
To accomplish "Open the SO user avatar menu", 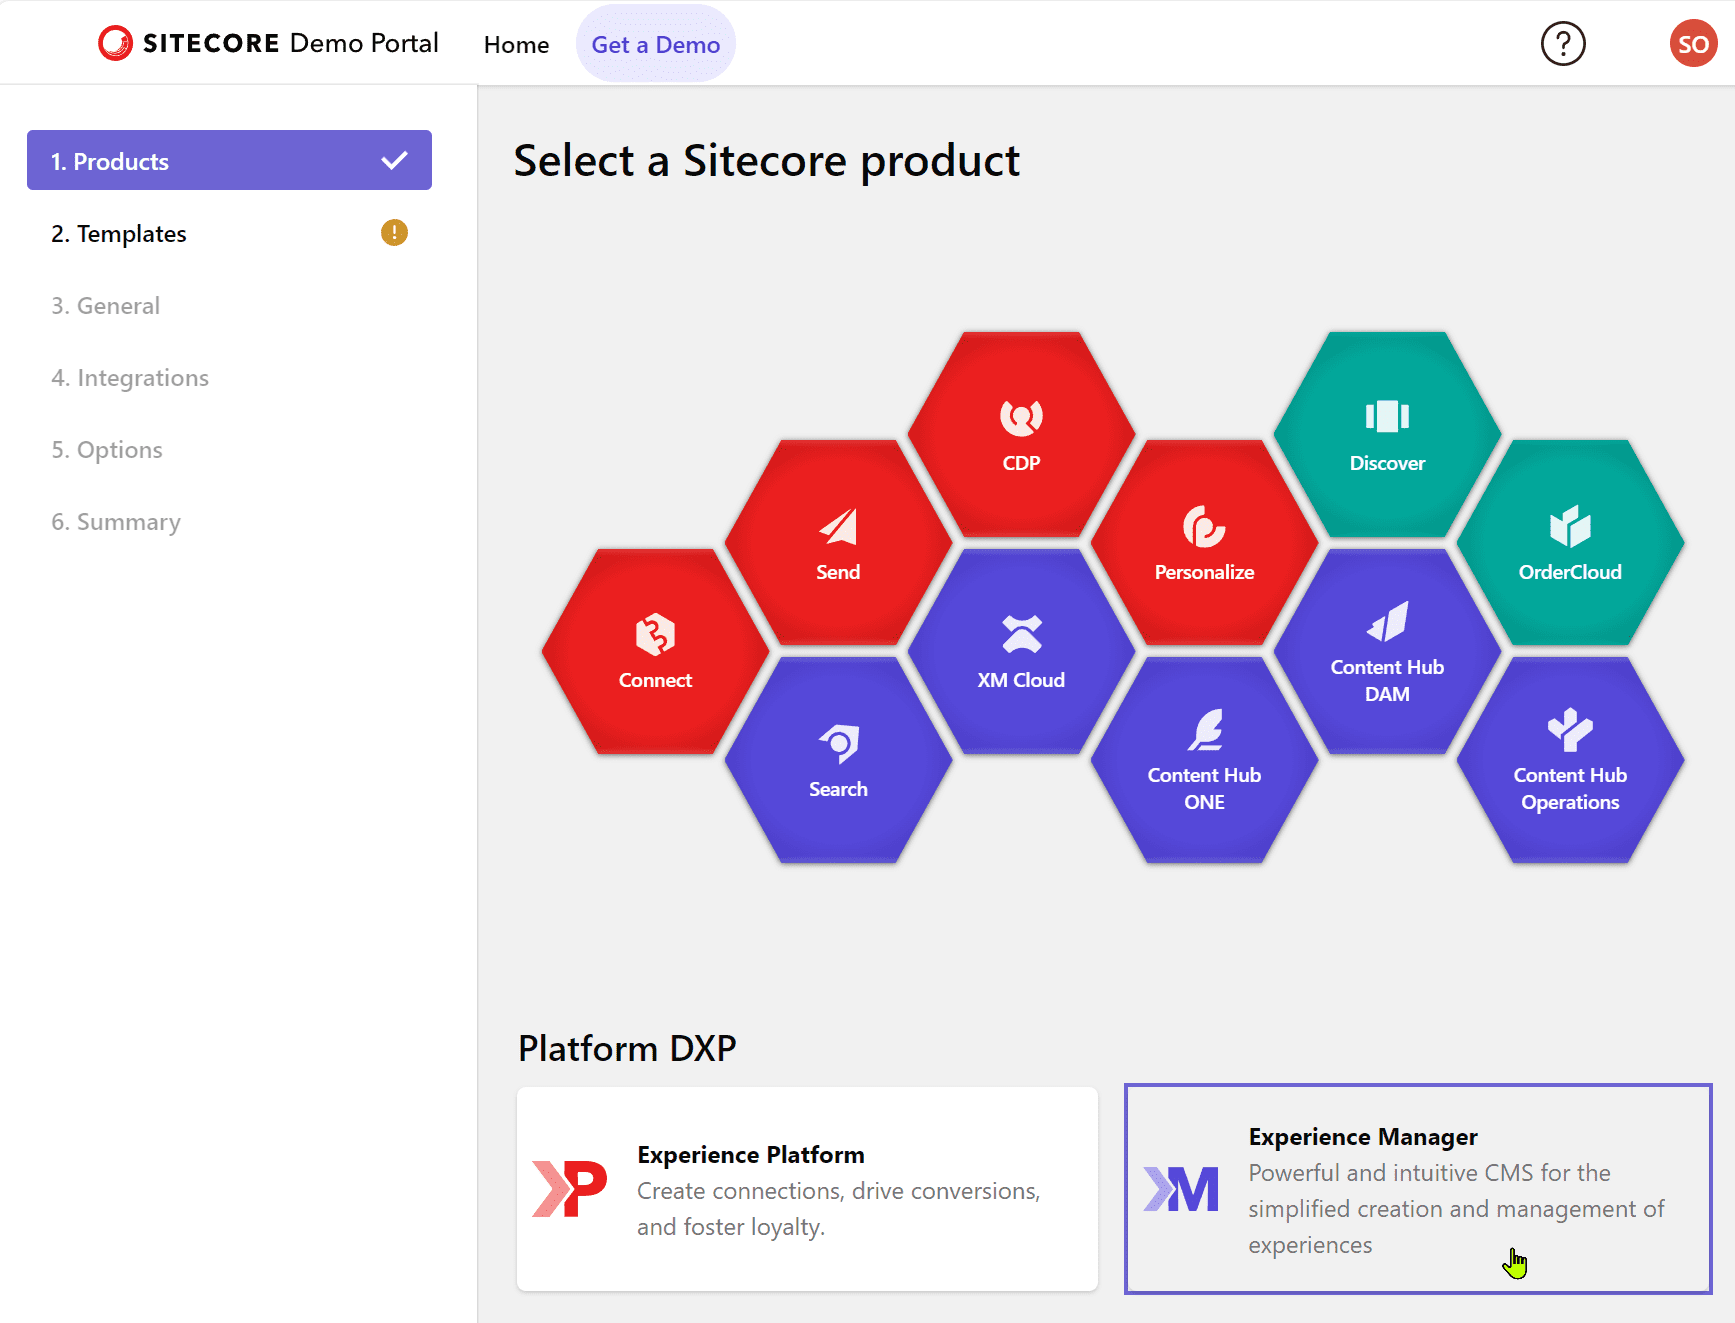I will [1692, 44].
